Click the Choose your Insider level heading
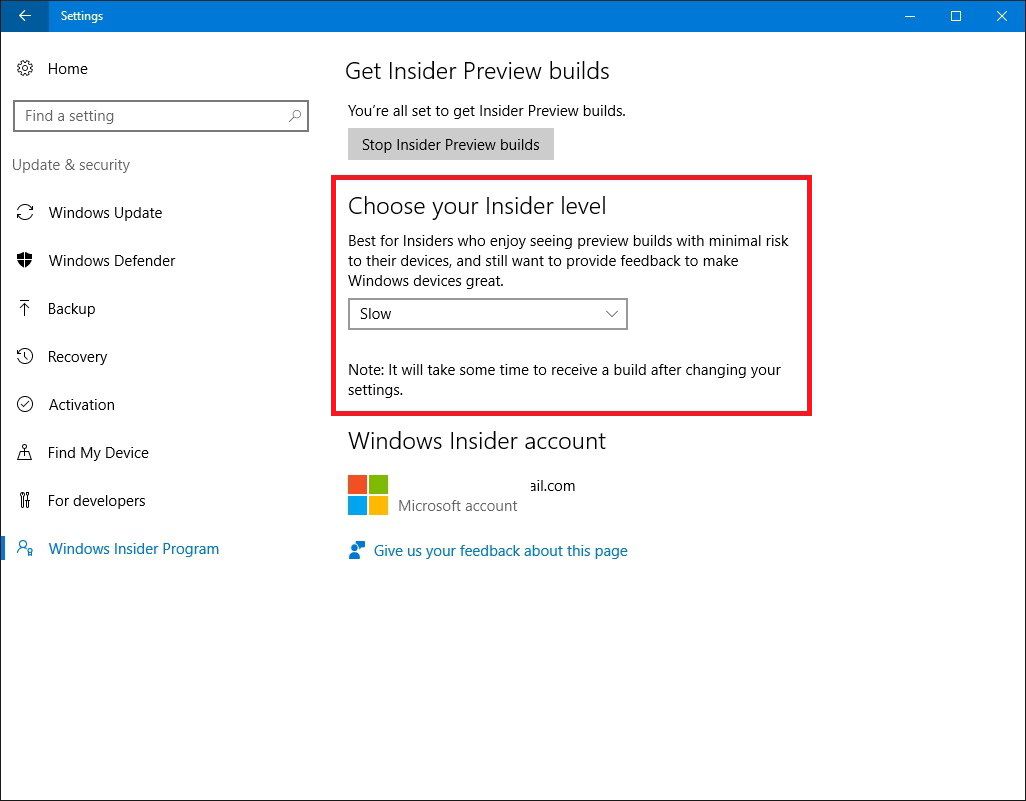Image resolution: width=1026 pixels, height=801 pixels. [x=477, y=206]
